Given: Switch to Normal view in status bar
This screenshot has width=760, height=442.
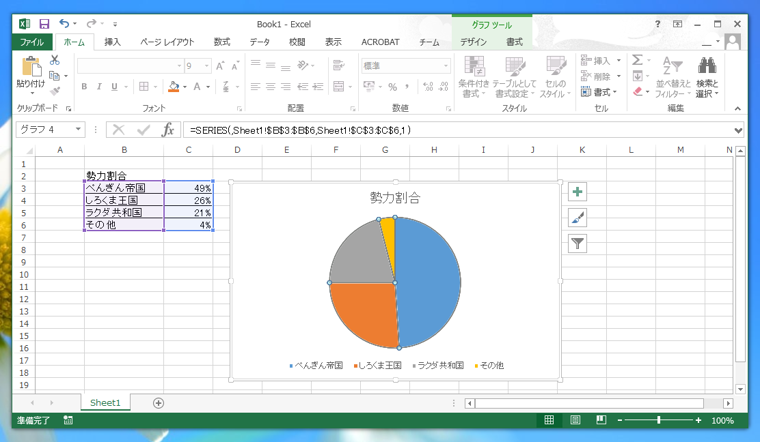Looking at the screenshot, I should click(549, 420).
